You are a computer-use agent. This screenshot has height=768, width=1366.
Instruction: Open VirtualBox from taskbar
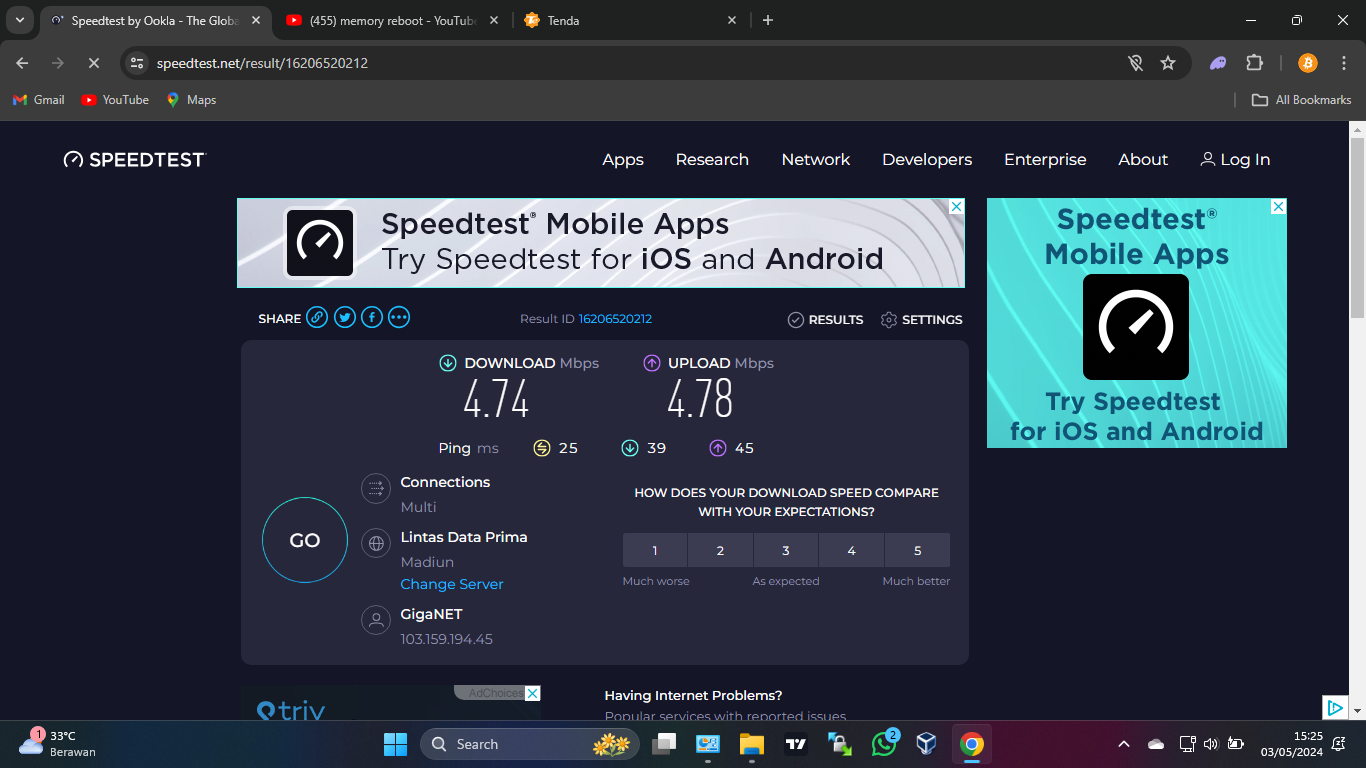click(927, 744)
